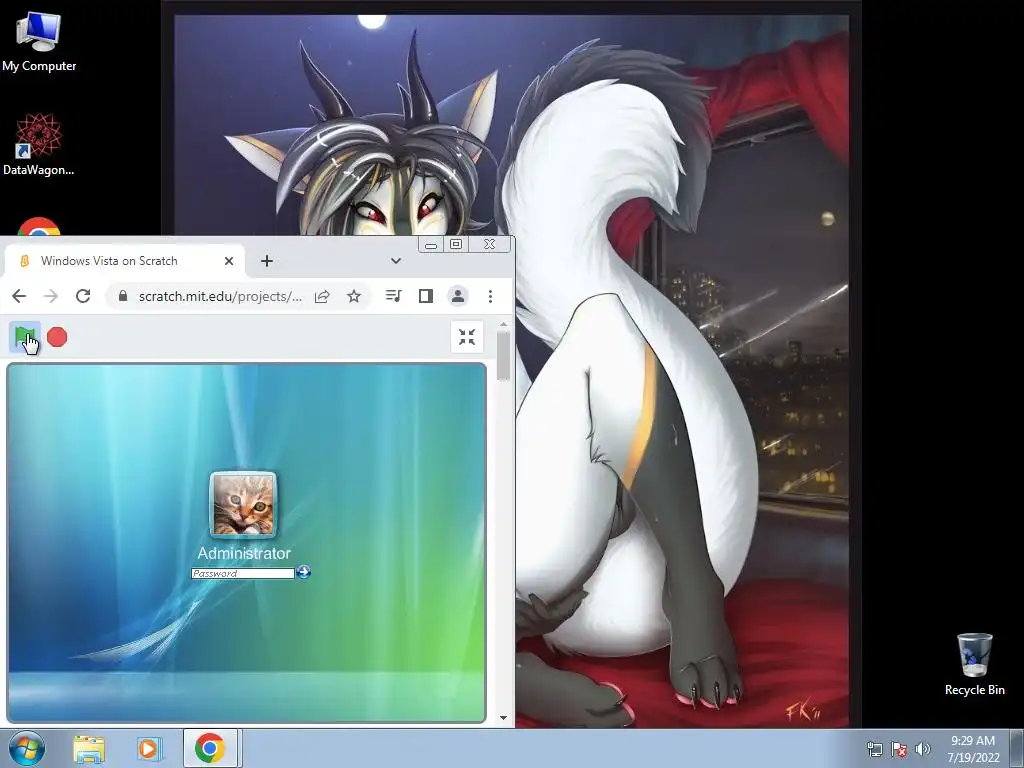Viewport: 1024px width, 768px height.
Task: Click scrollbar up arrow in Chrome
Action: [503, 324]
